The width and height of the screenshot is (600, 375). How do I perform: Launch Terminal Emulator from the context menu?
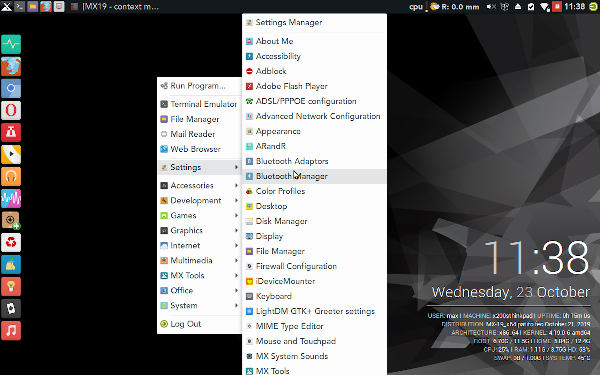[x=199, y=104]
